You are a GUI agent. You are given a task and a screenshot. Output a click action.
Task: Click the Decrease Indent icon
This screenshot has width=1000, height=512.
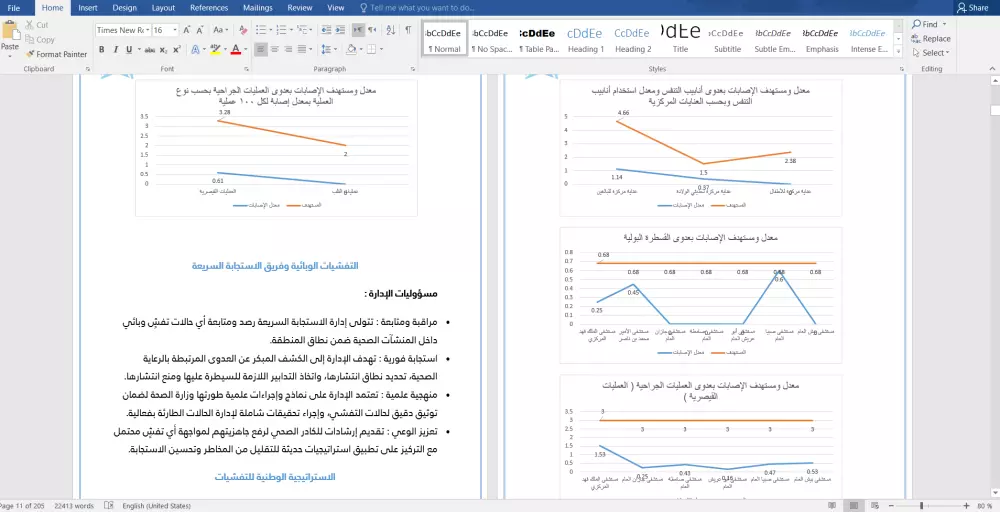point(326,30)
